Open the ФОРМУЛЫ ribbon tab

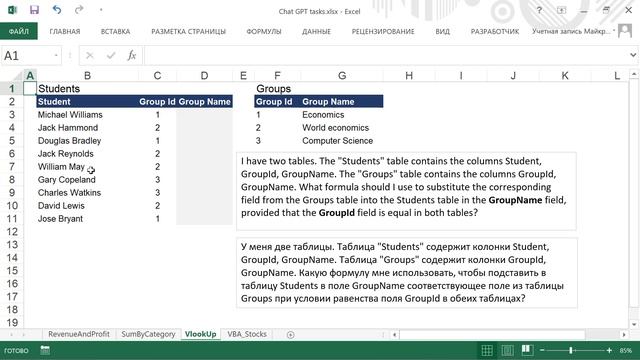coord(264,31)
